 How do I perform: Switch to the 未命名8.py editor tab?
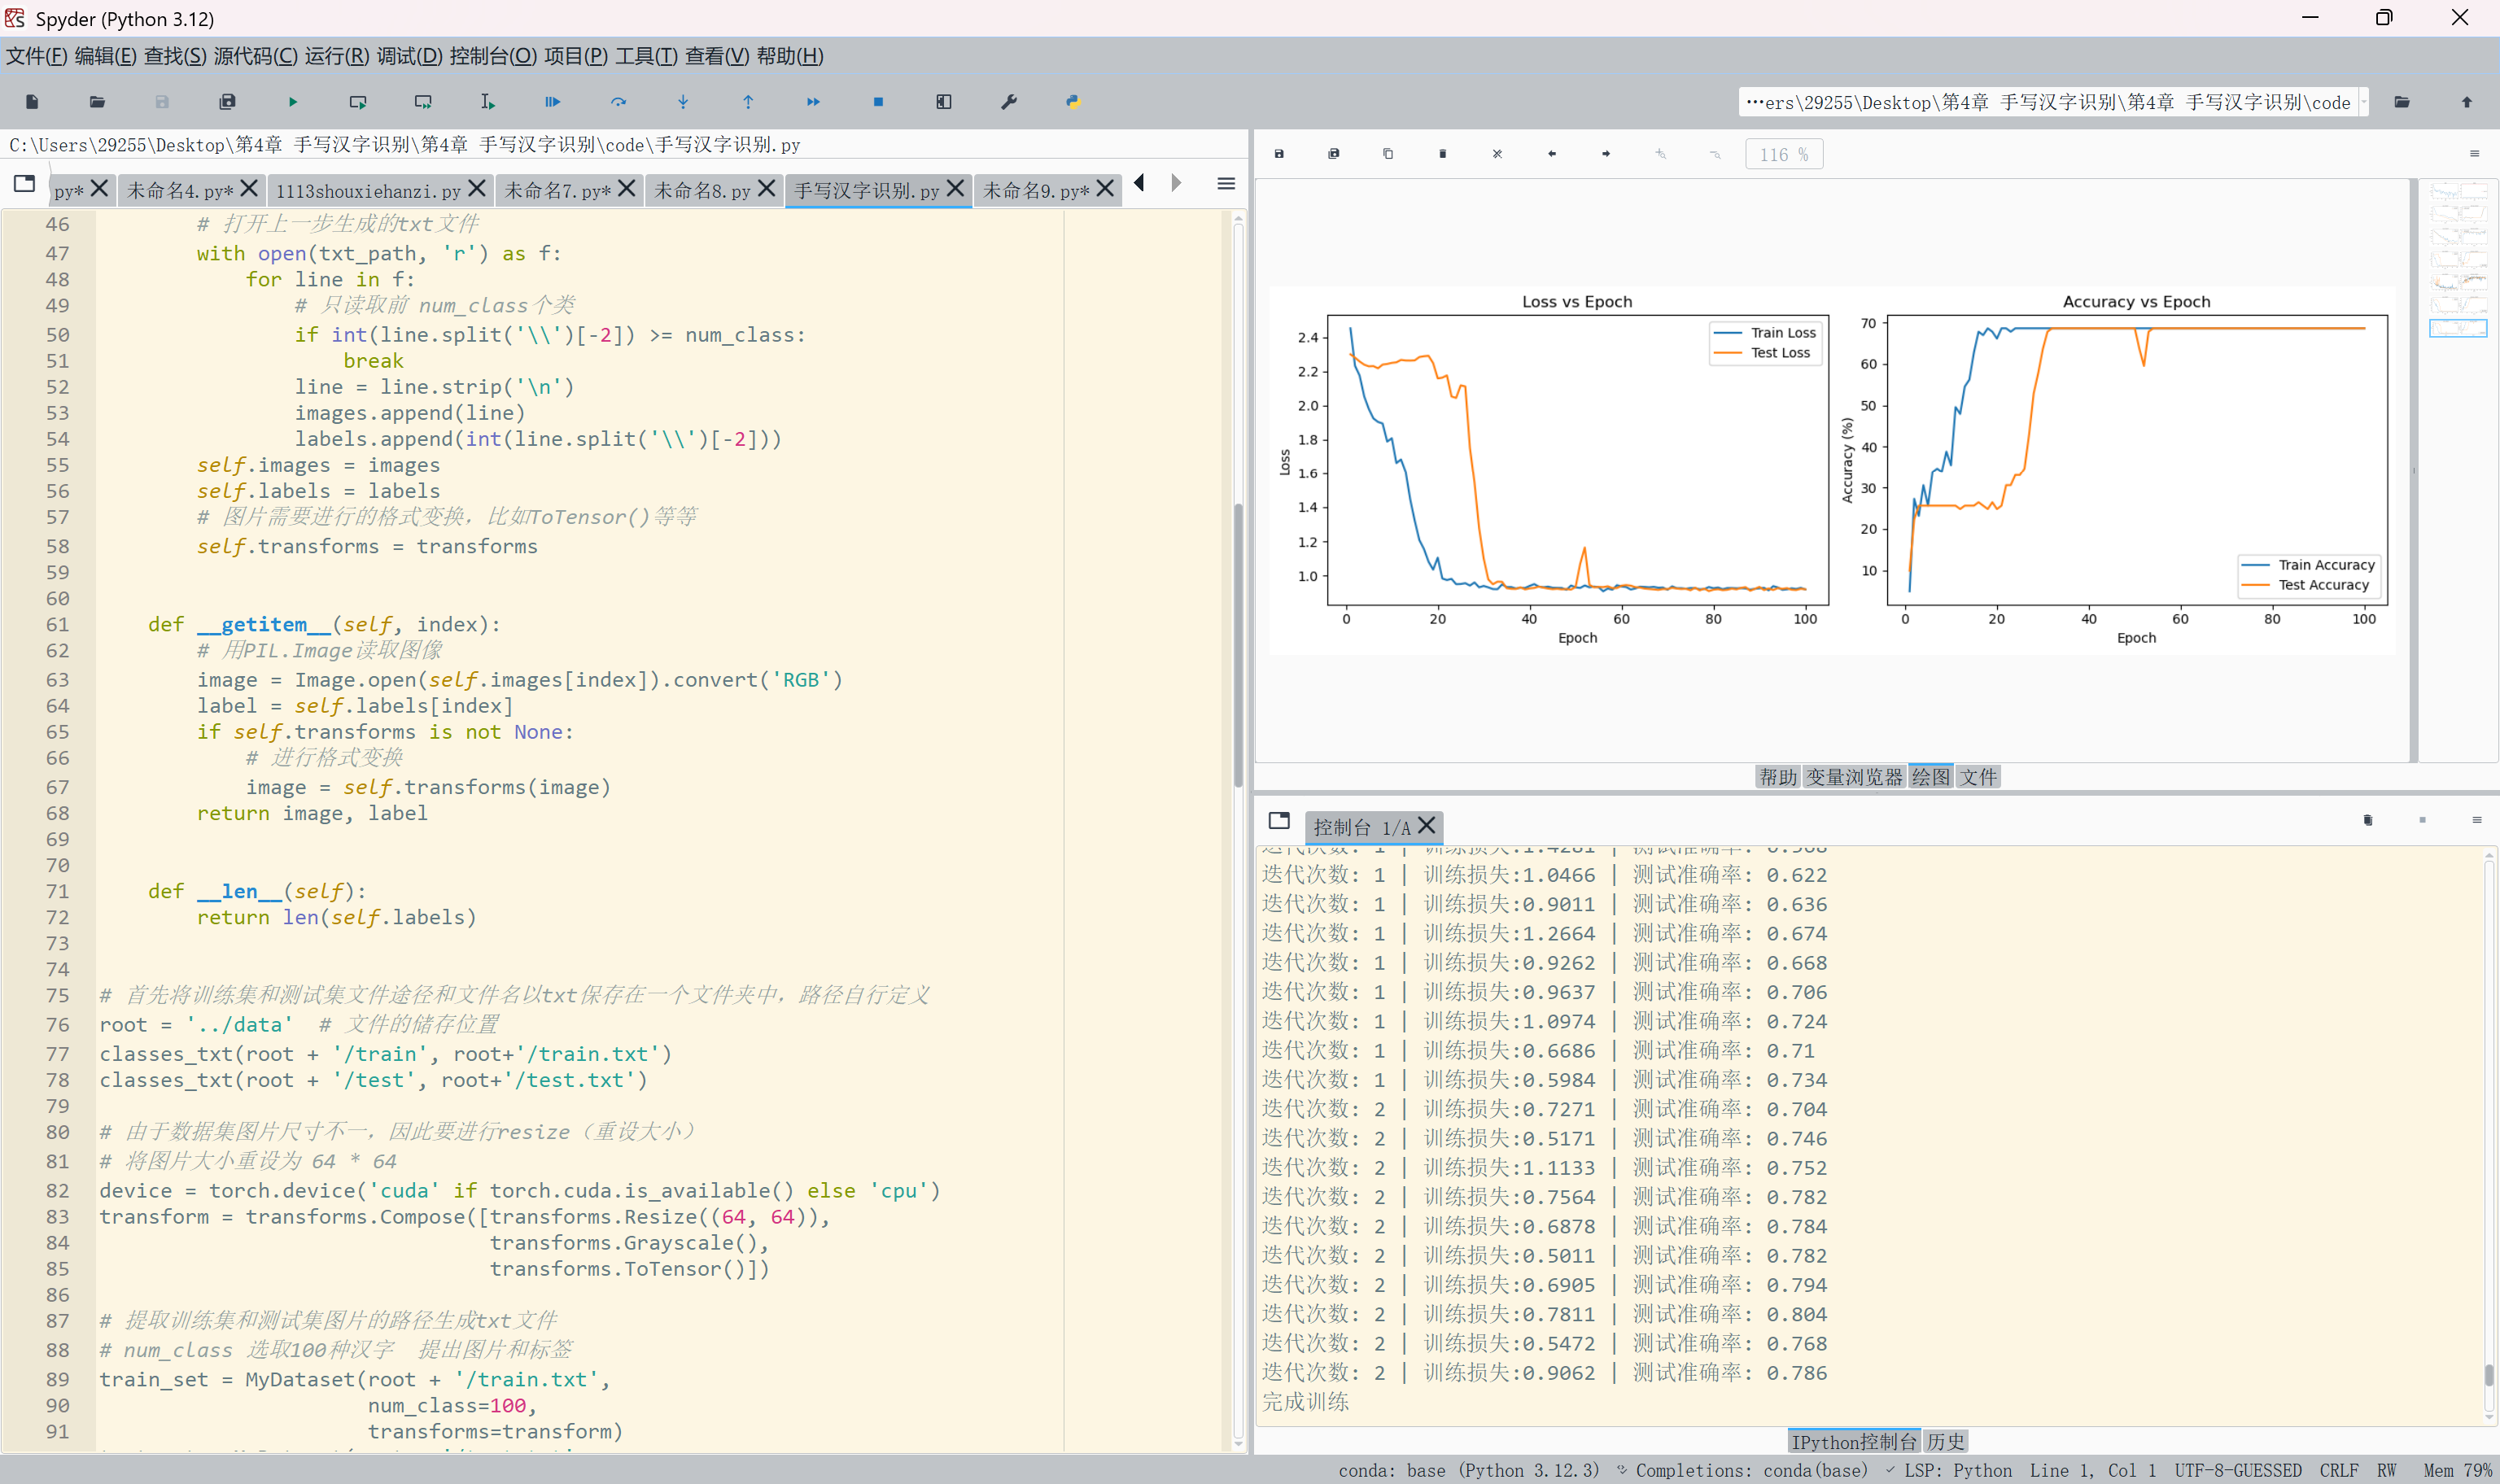(702, 190)
